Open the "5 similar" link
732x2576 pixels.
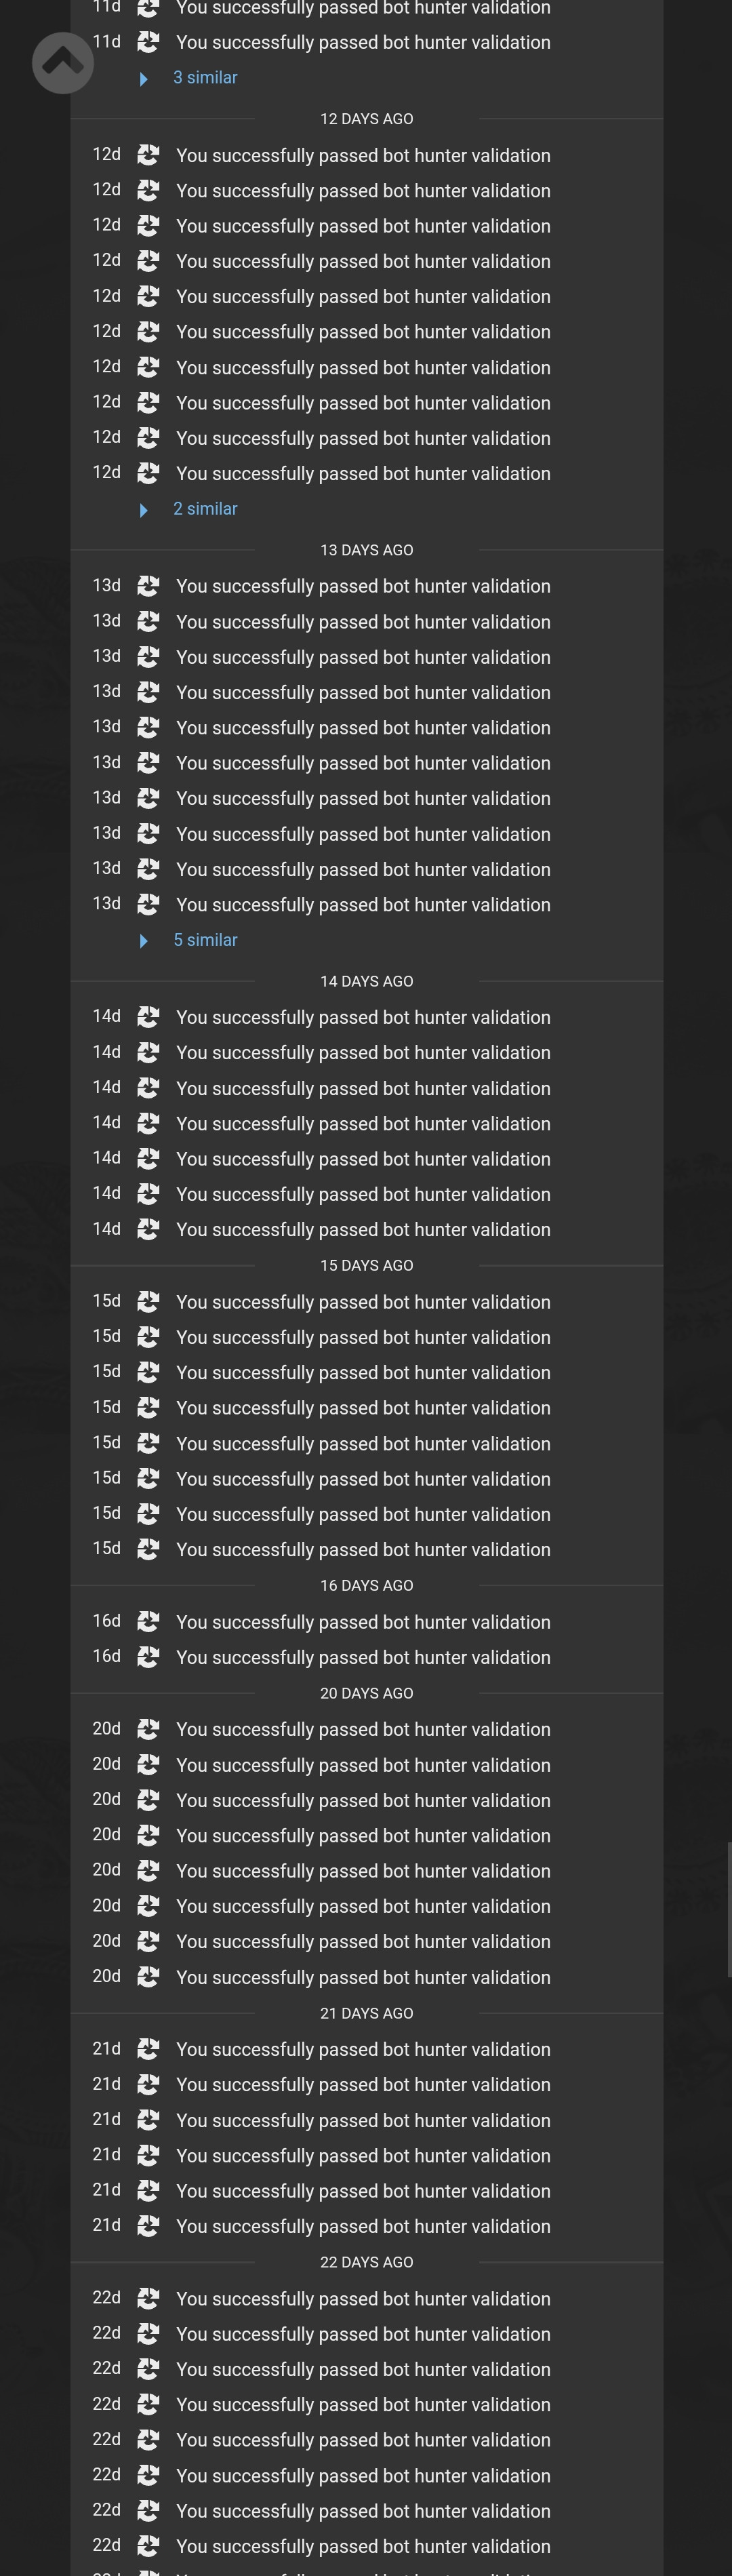pyautogui.click(x=205, y=940)
